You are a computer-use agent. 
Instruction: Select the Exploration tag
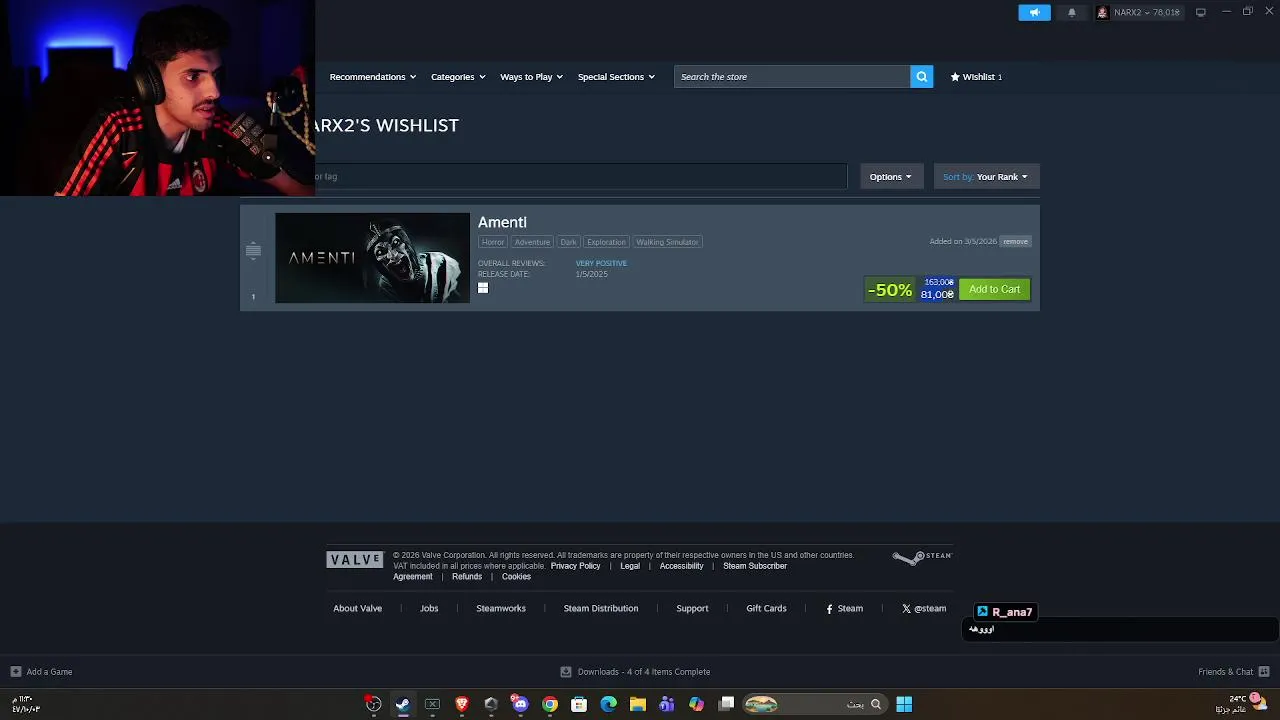pos(606,242)
